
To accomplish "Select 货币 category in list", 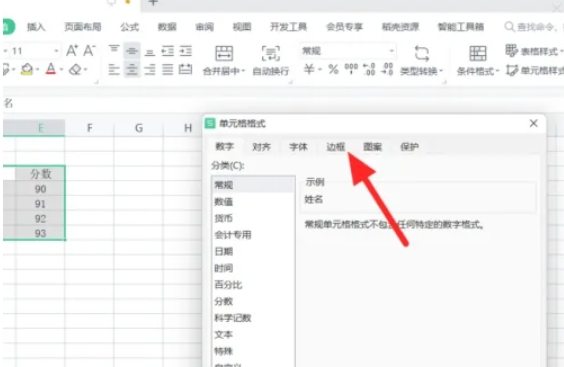I will point(253,218).
